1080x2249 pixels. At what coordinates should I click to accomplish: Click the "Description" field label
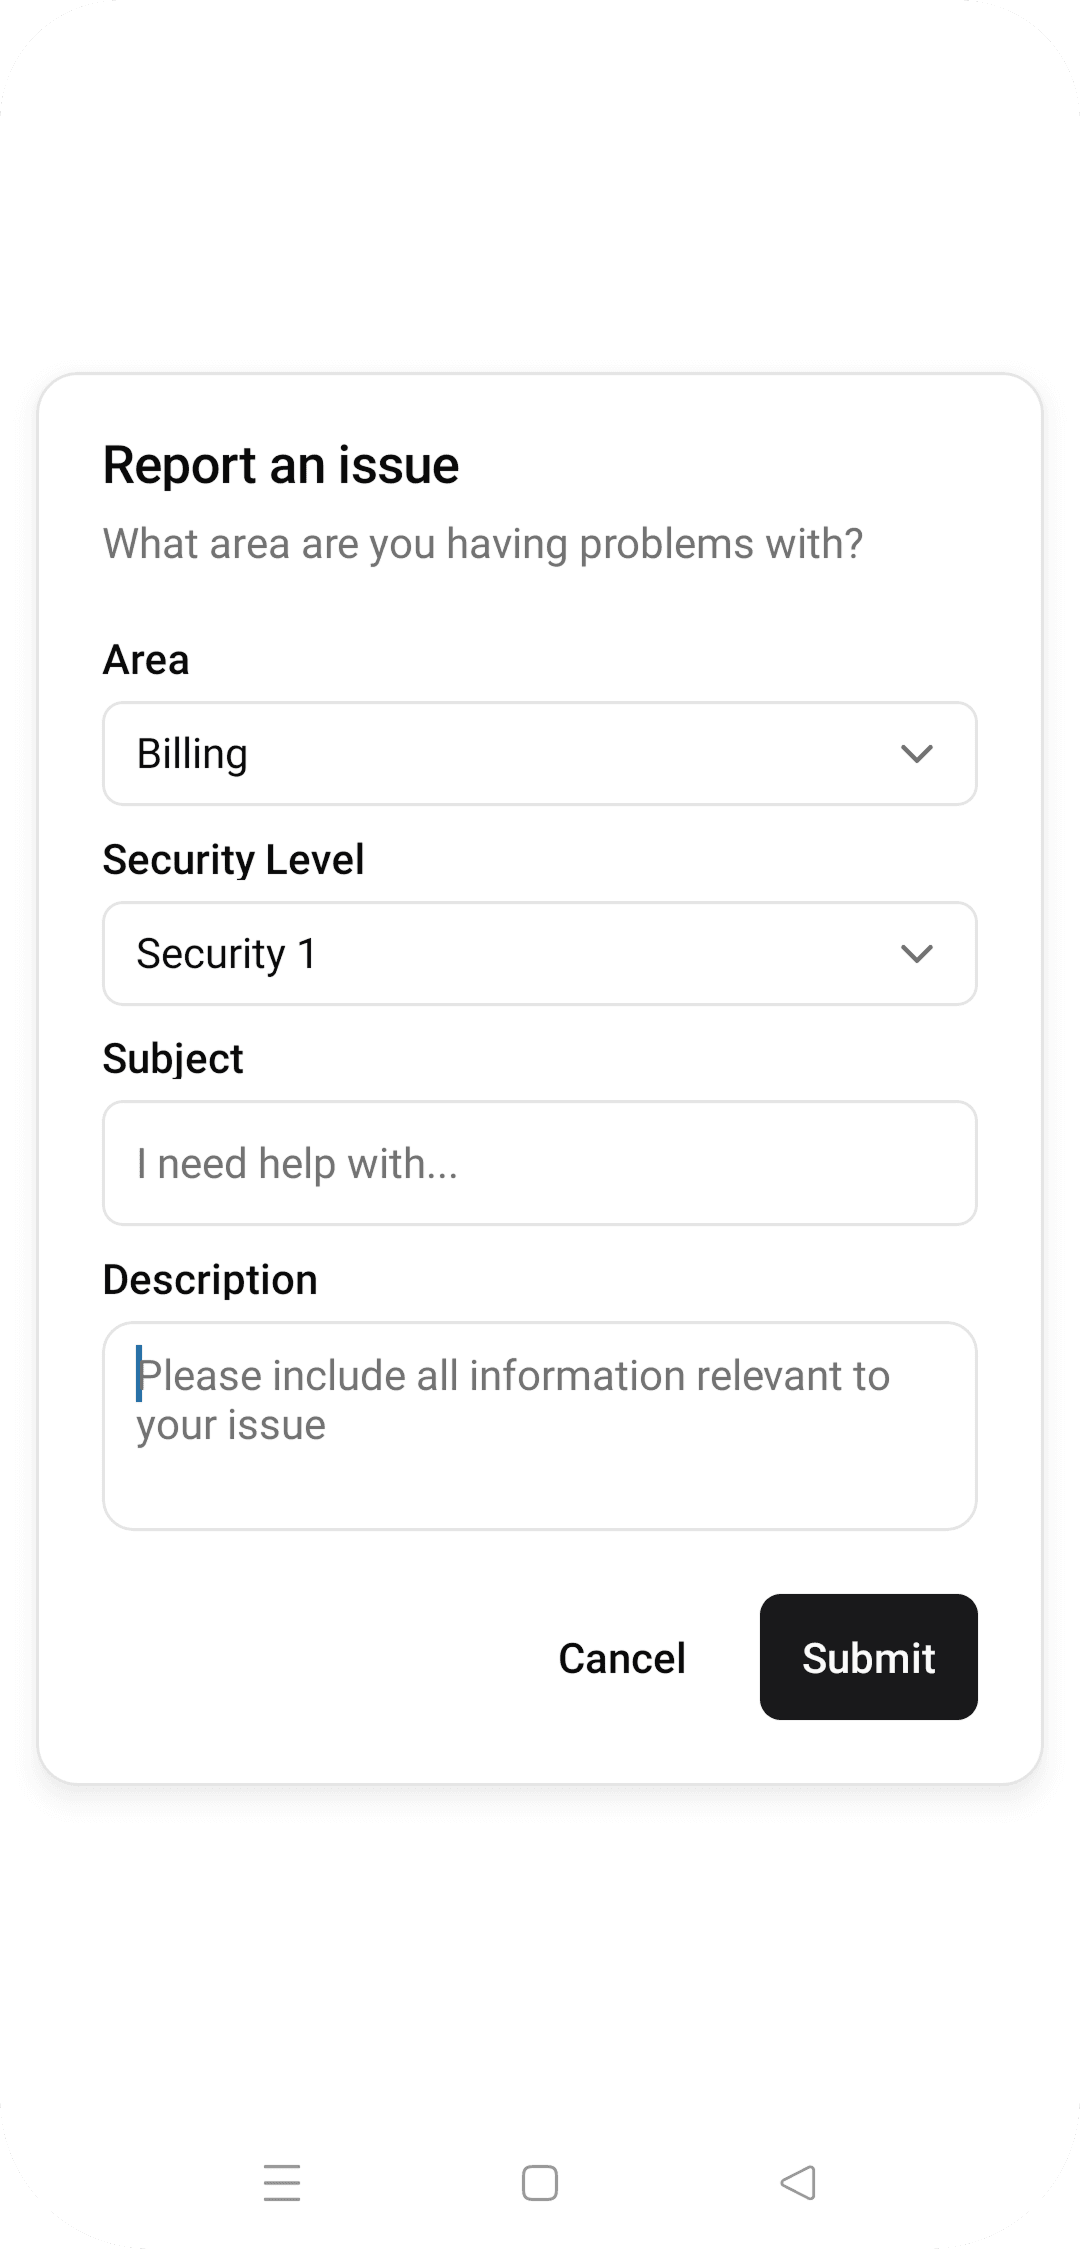coord(210,1280)
